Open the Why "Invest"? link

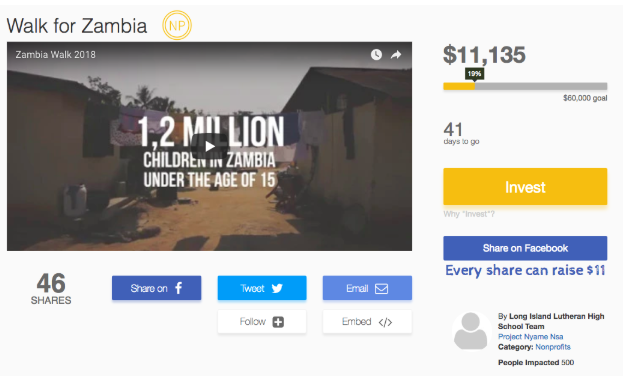click(x=469, y=214)
